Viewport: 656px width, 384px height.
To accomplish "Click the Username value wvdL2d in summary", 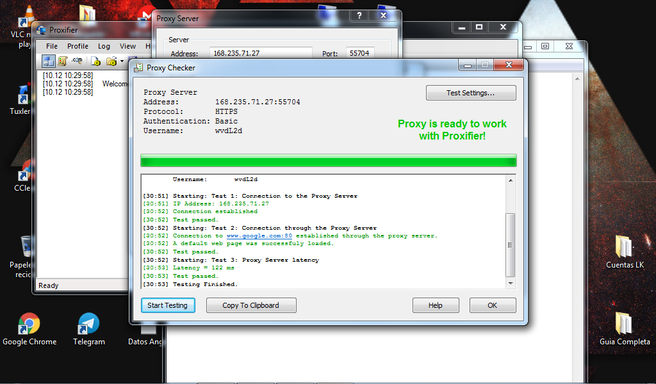I will (x=228, y=131).
